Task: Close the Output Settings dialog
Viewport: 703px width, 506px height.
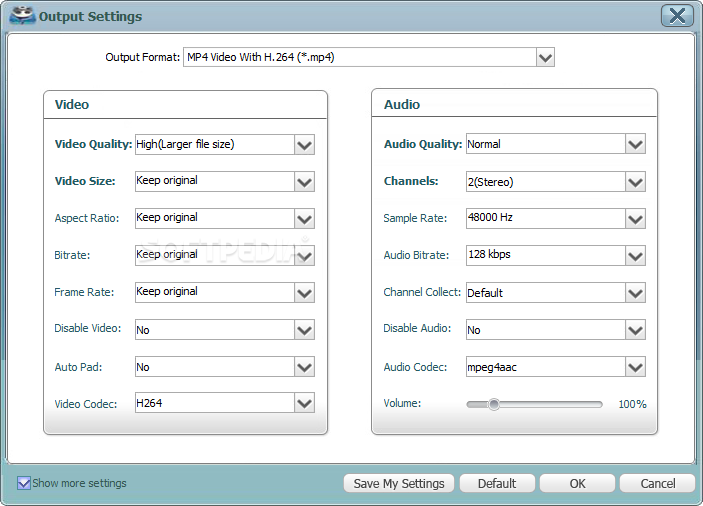Action: [x=677, y=16]
